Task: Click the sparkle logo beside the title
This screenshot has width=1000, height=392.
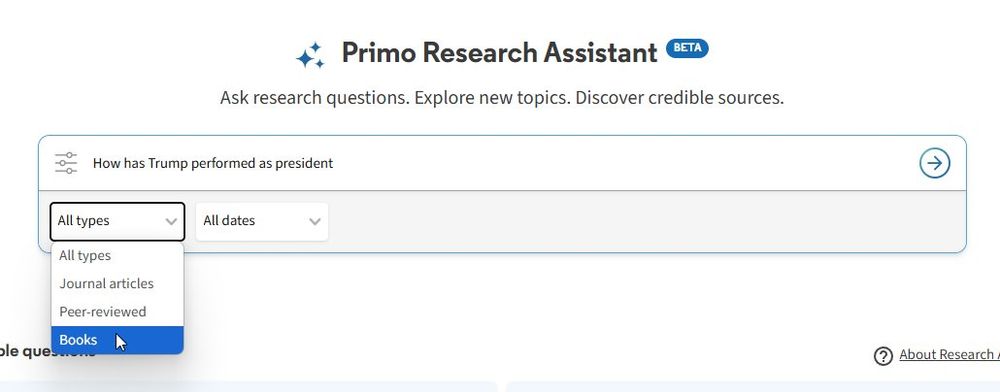Action: coord(311,56)
